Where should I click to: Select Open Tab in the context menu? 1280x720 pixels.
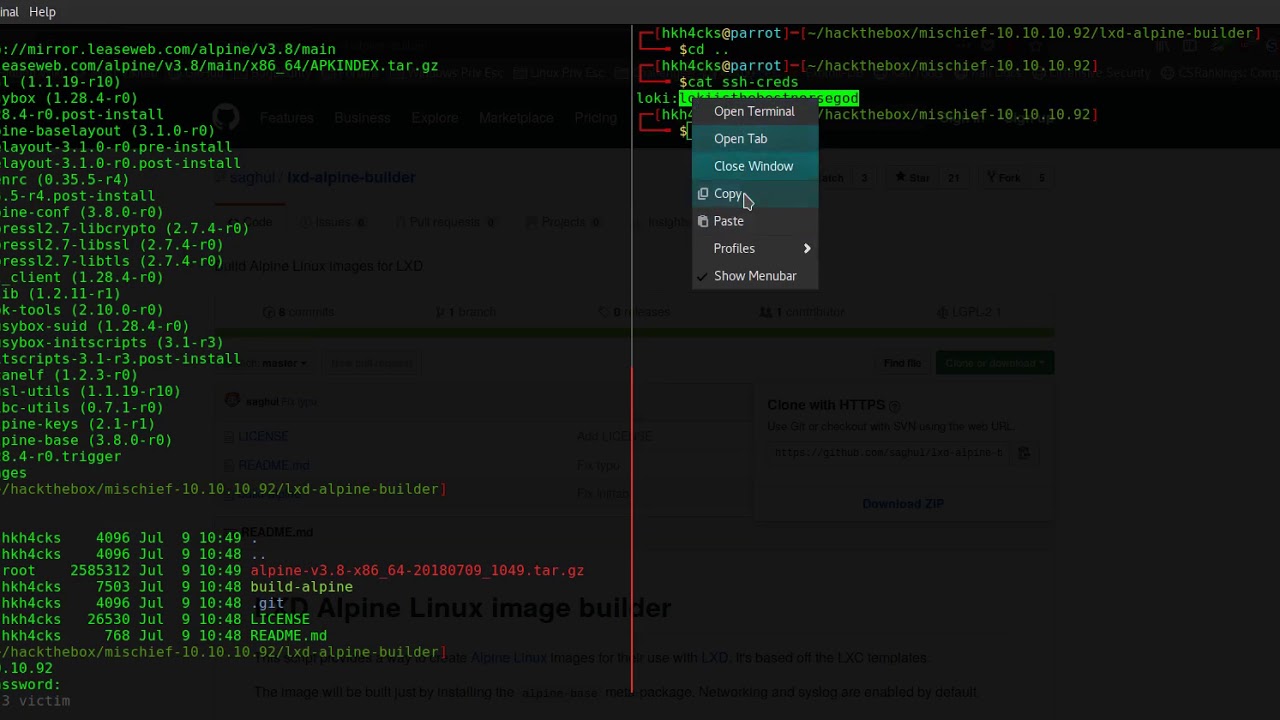[740, 139]
